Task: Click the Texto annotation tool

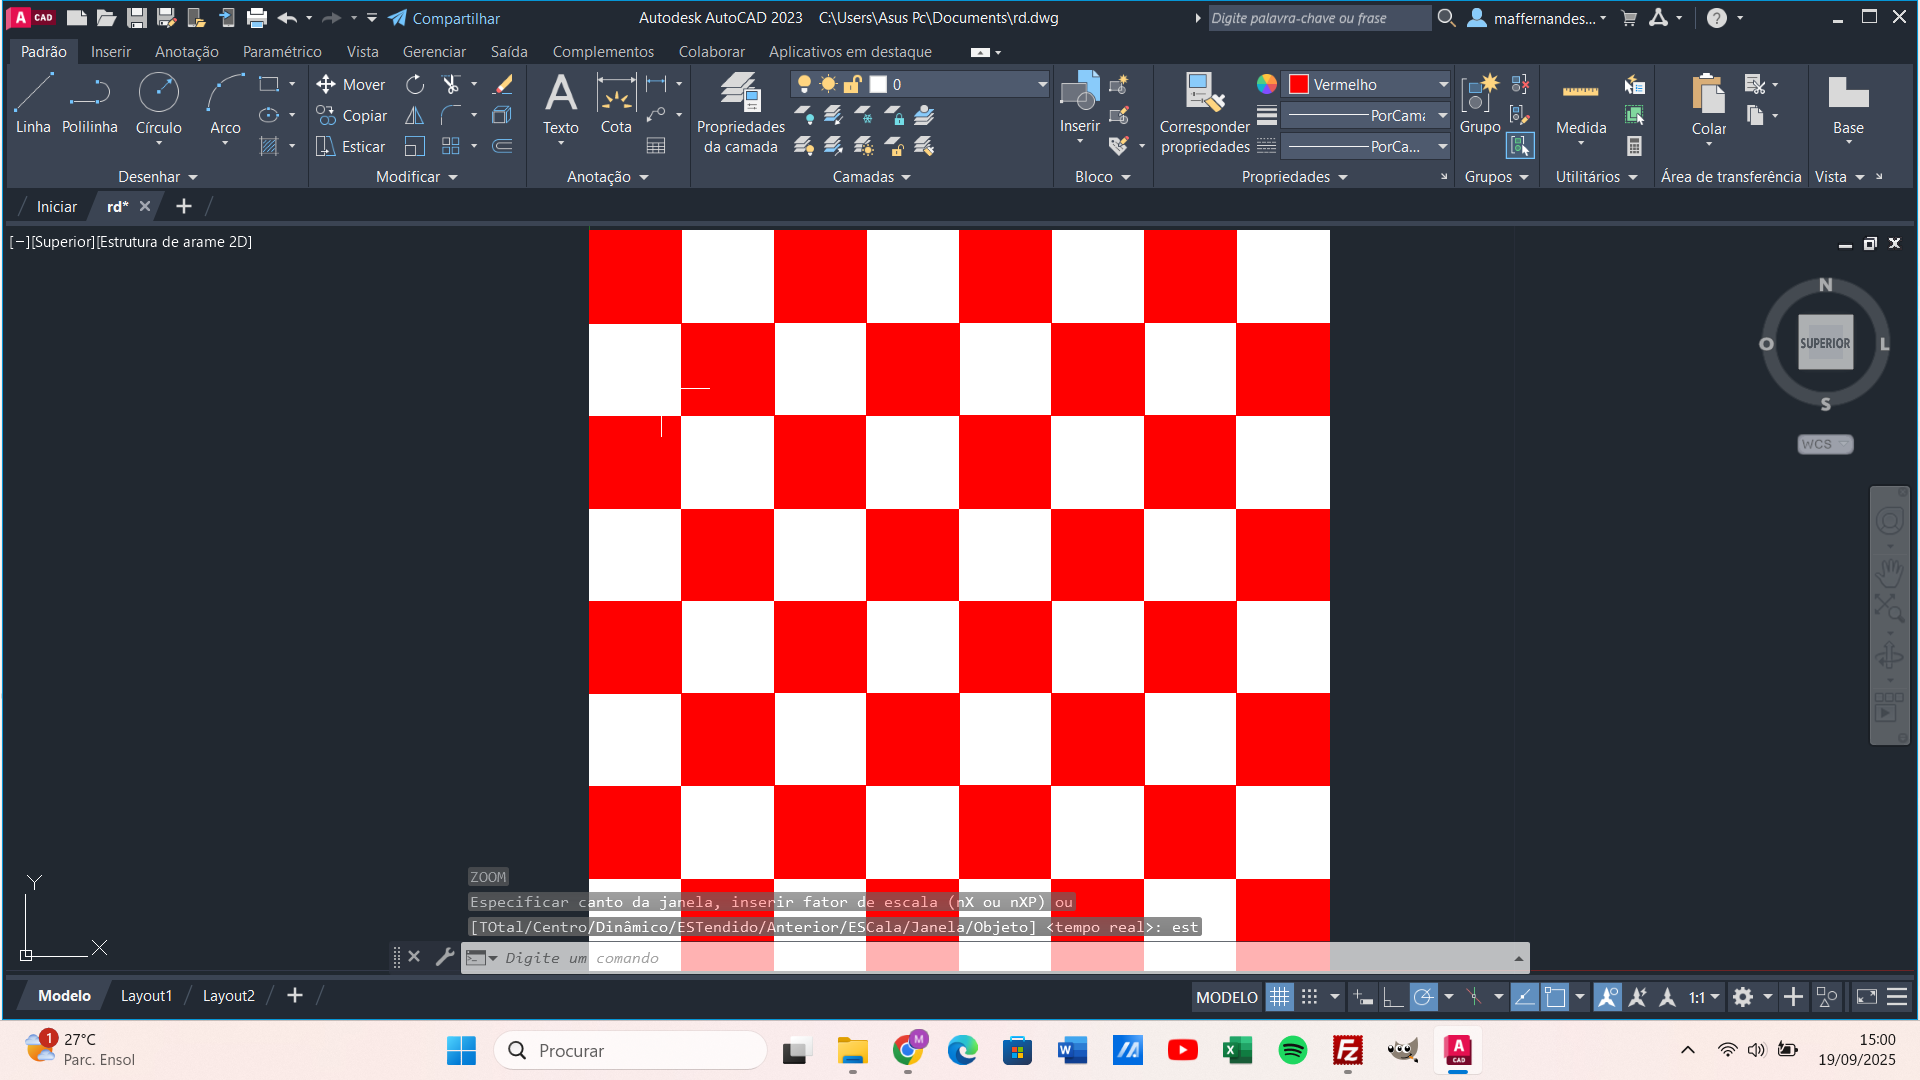Action: 560,102
